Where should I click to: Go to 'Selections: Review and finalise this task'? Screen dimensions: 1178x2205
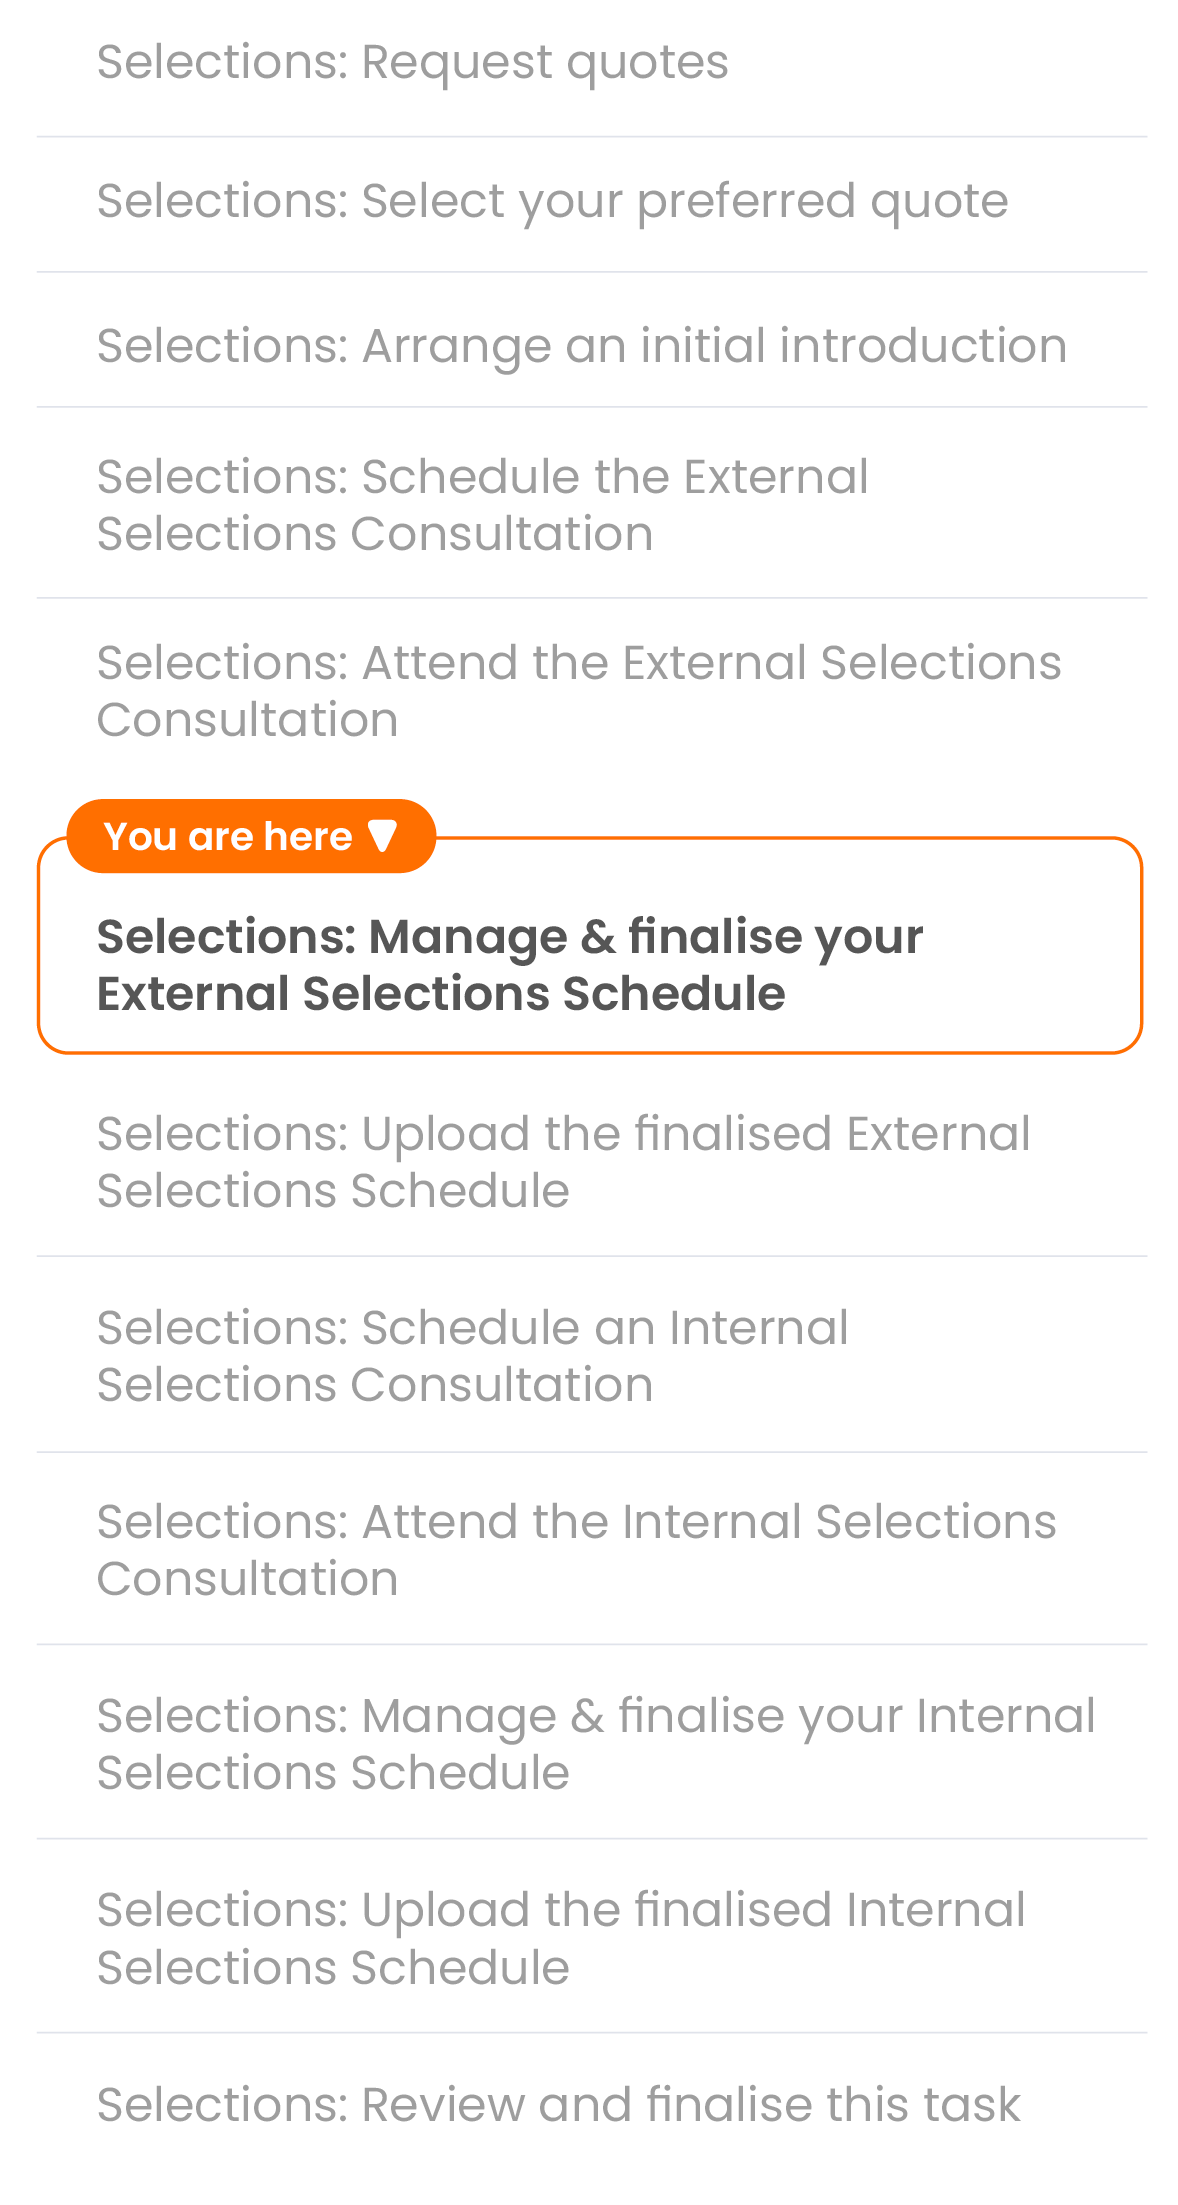(558, 2104)
